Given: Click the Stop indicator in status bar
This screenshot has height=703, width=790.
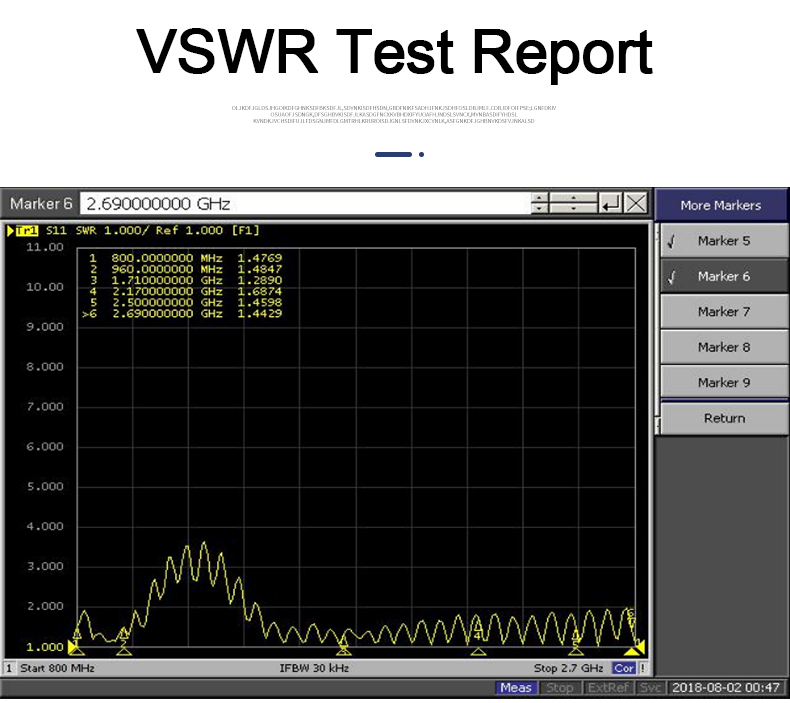Looking at the screenshot, I should (x=560, y=688).
